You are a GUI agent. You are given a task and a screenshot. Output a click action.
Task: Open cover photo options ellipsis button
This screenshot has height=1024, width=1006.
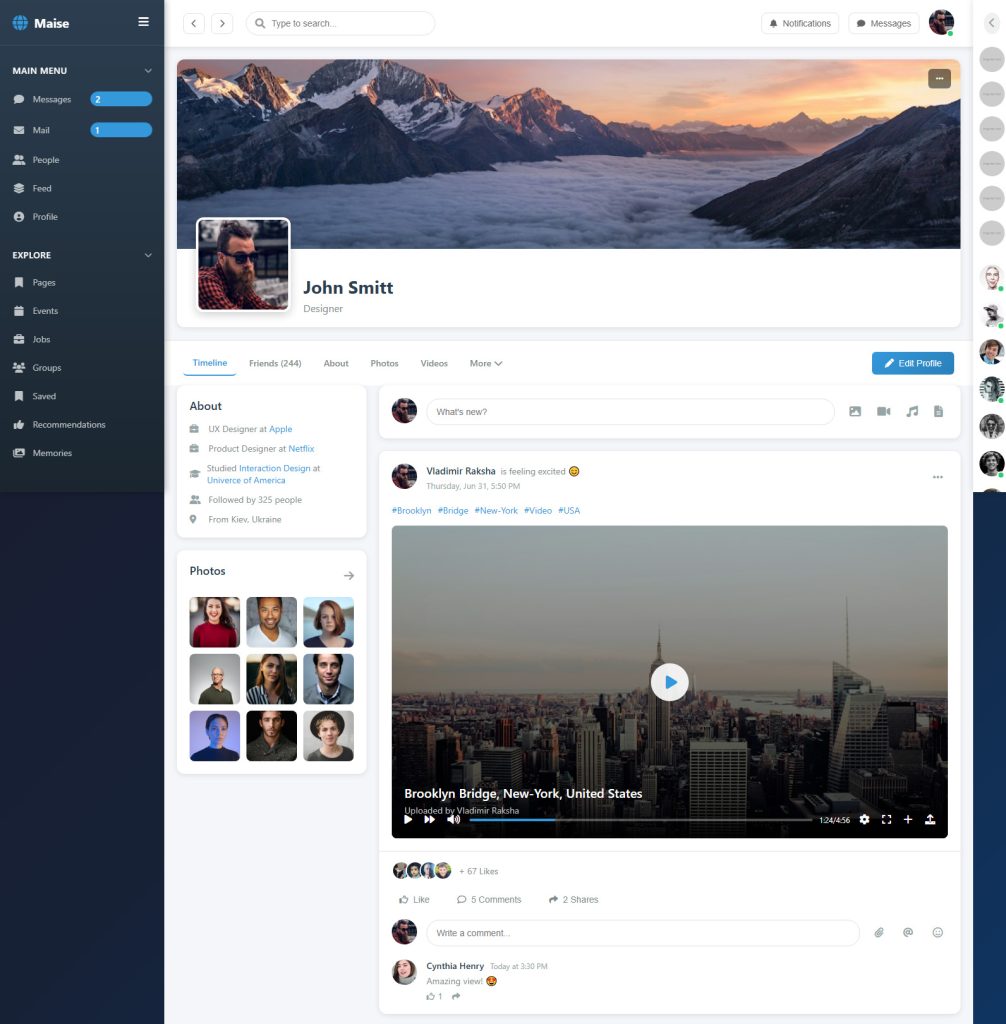[x=939, y=78]
